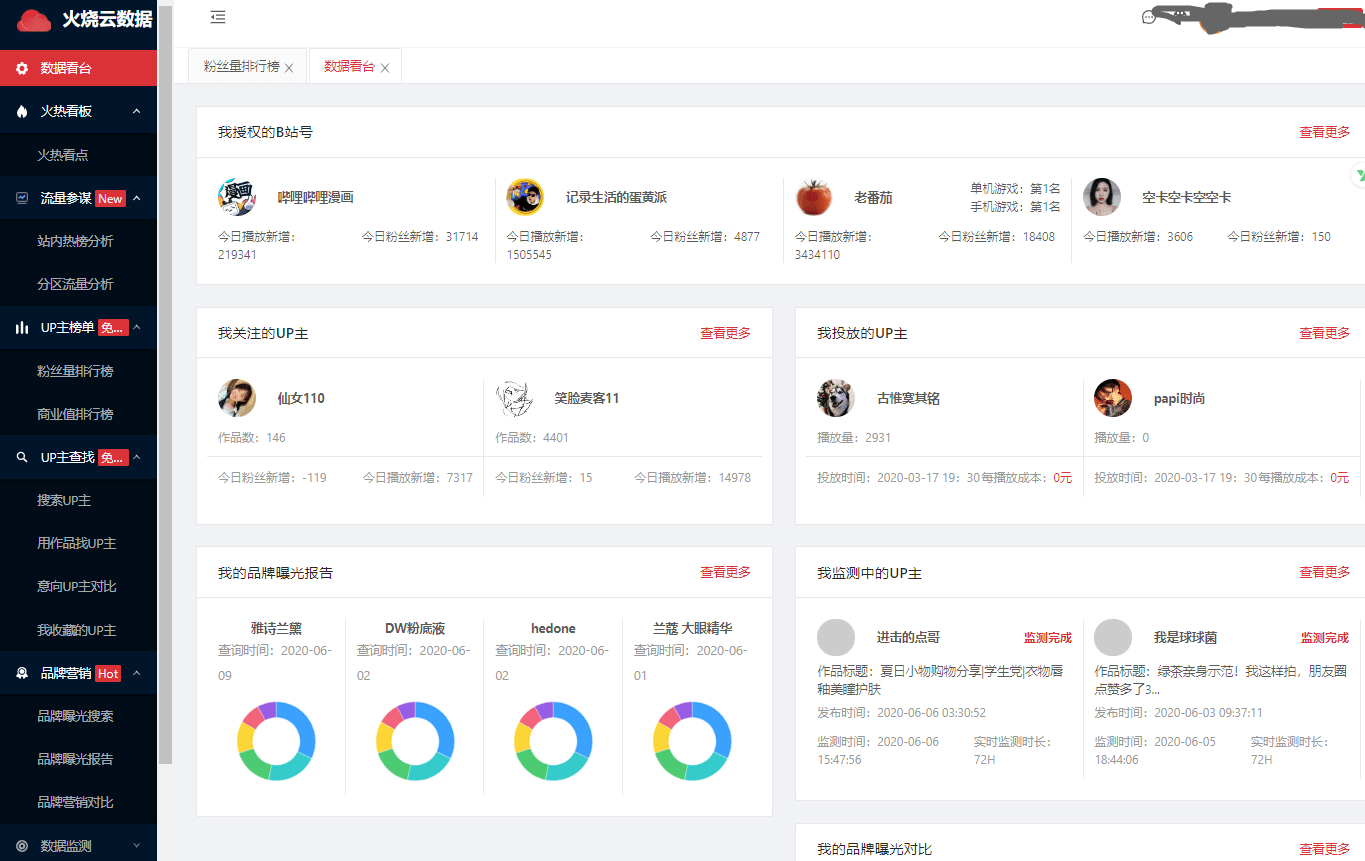This screenshot has height=861, width=1365.
Task: Collapse the 火热看板 menu section
Action: (137, 111)
